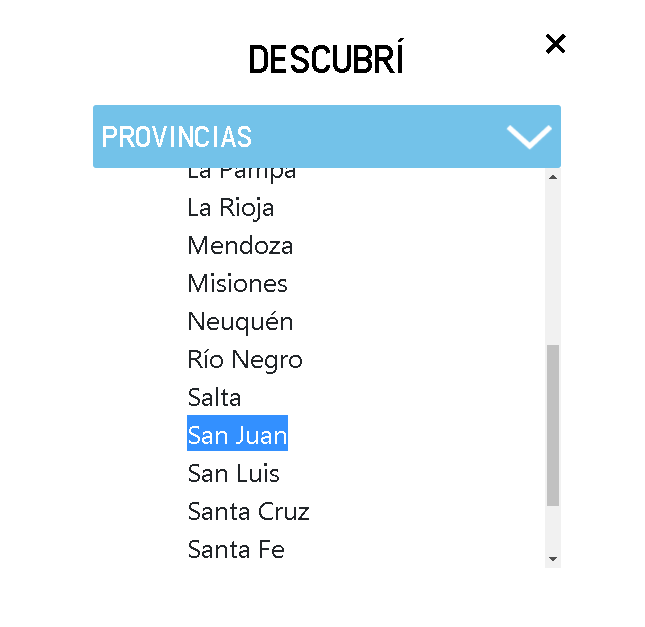Image resolution: width=645 pixels, height=627 pixels.
Task: Choose La Rioja province
Action: [x=231, y=208]
